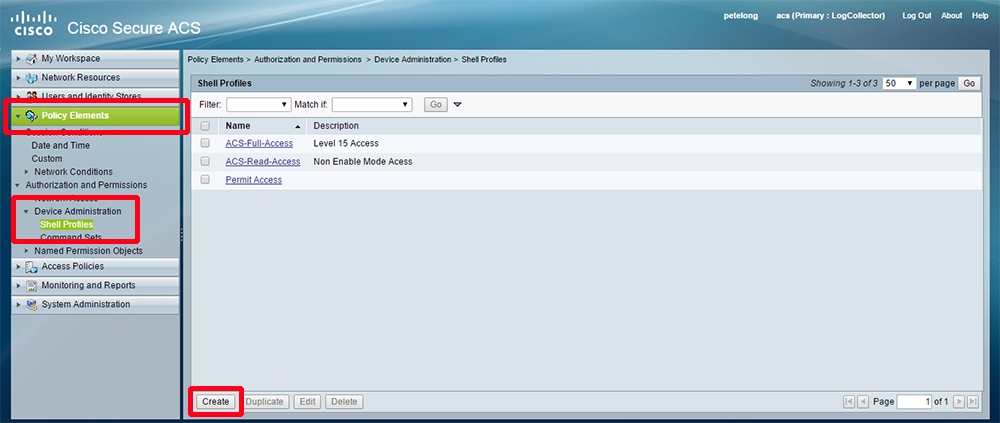Open the ACS-Full-Access profile link
Image resolution: width=1000 pixels, height=423 pixels.
259,143
